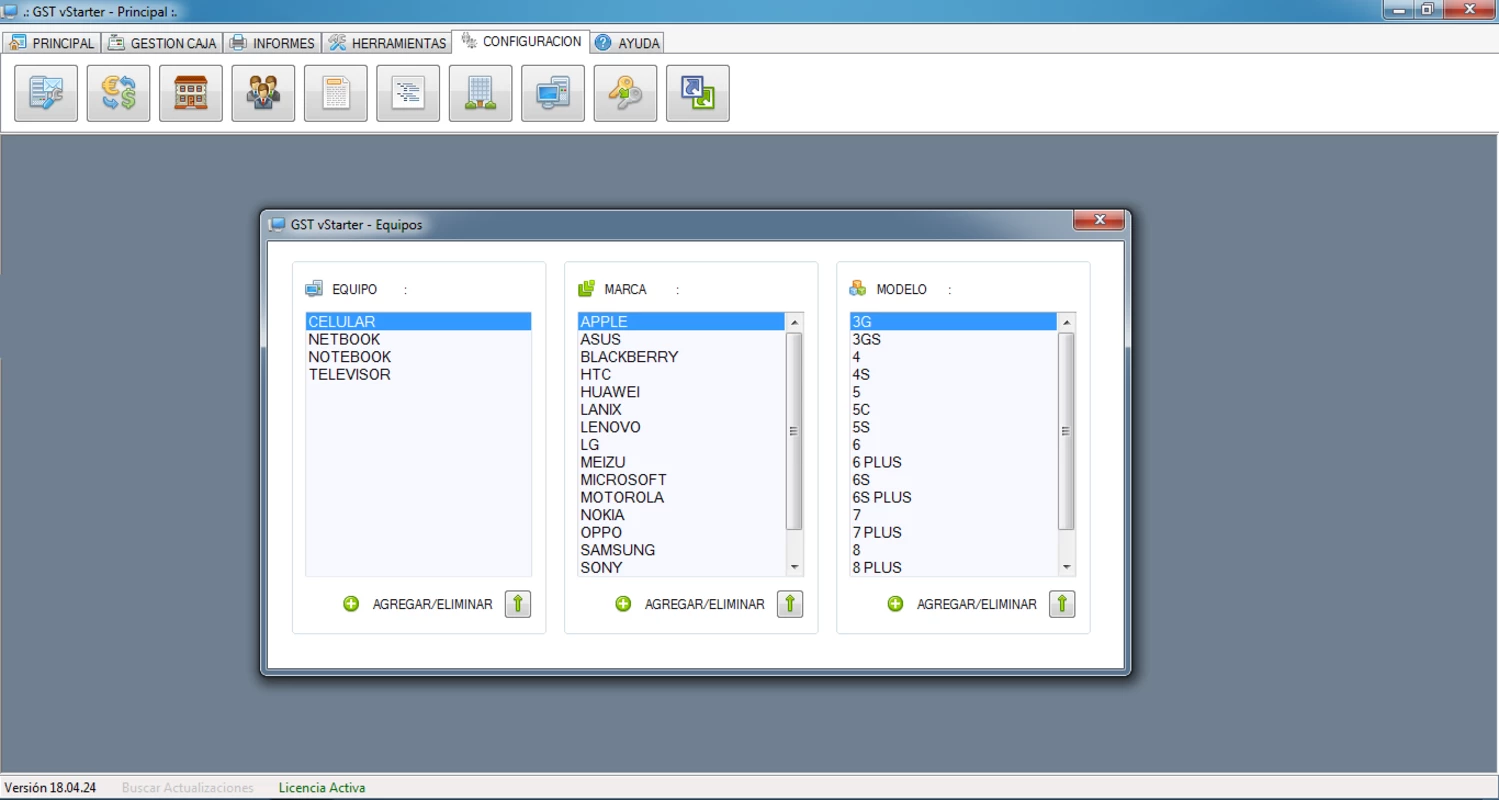Click the keys license toolbar icon
Screen dimensions: 1499x800
pyautogui.click(x=625, y=93)
